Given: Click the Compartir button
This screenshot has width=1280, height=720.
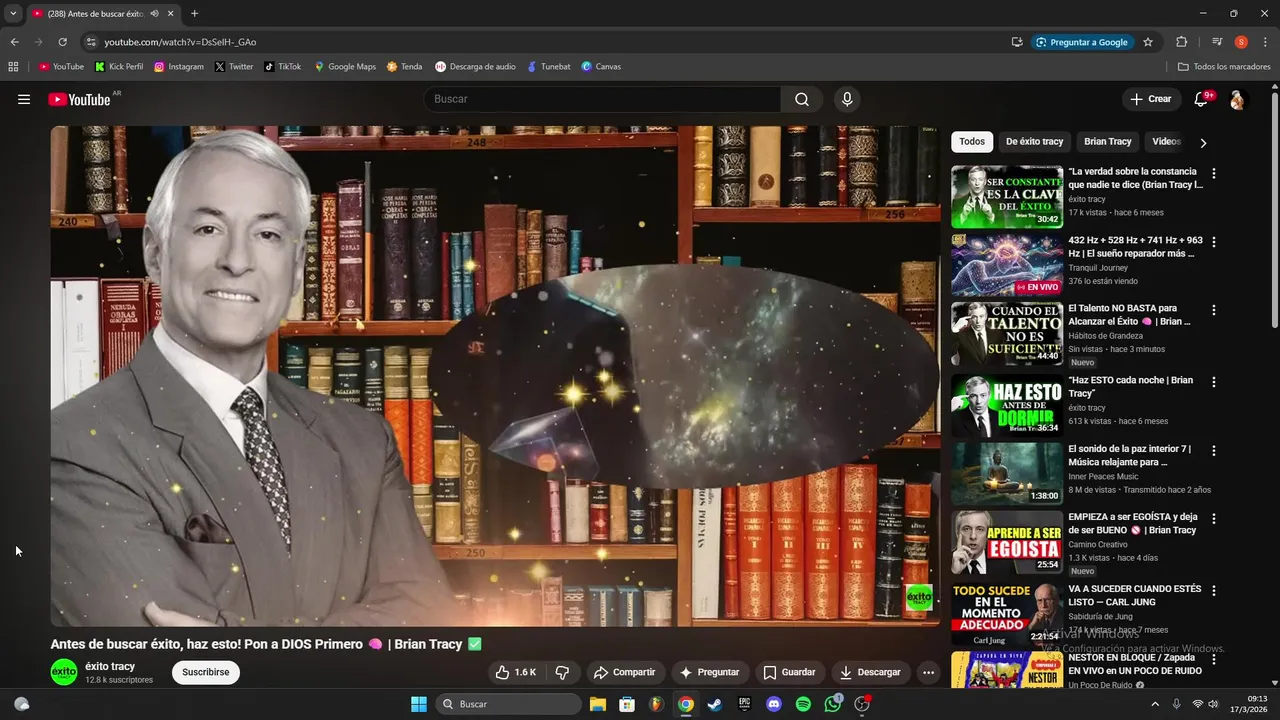Looking at the screenshot, I should (624, 672).
